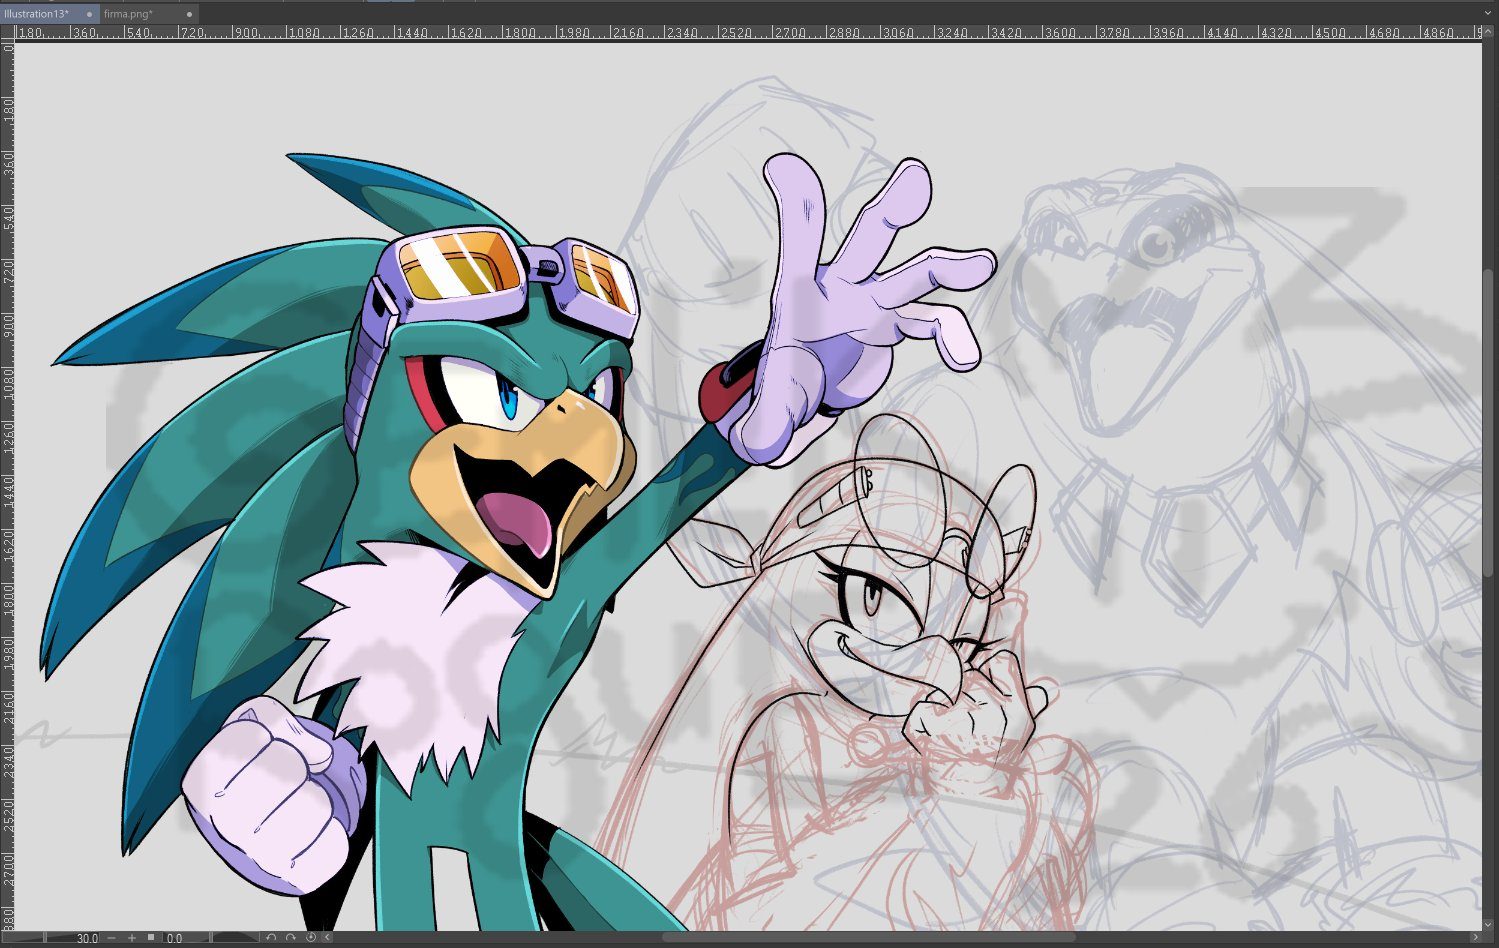The height and width of the screenshot is (948, 1499).
Task: Click the zoom scale slider
Action: point(22,938)
